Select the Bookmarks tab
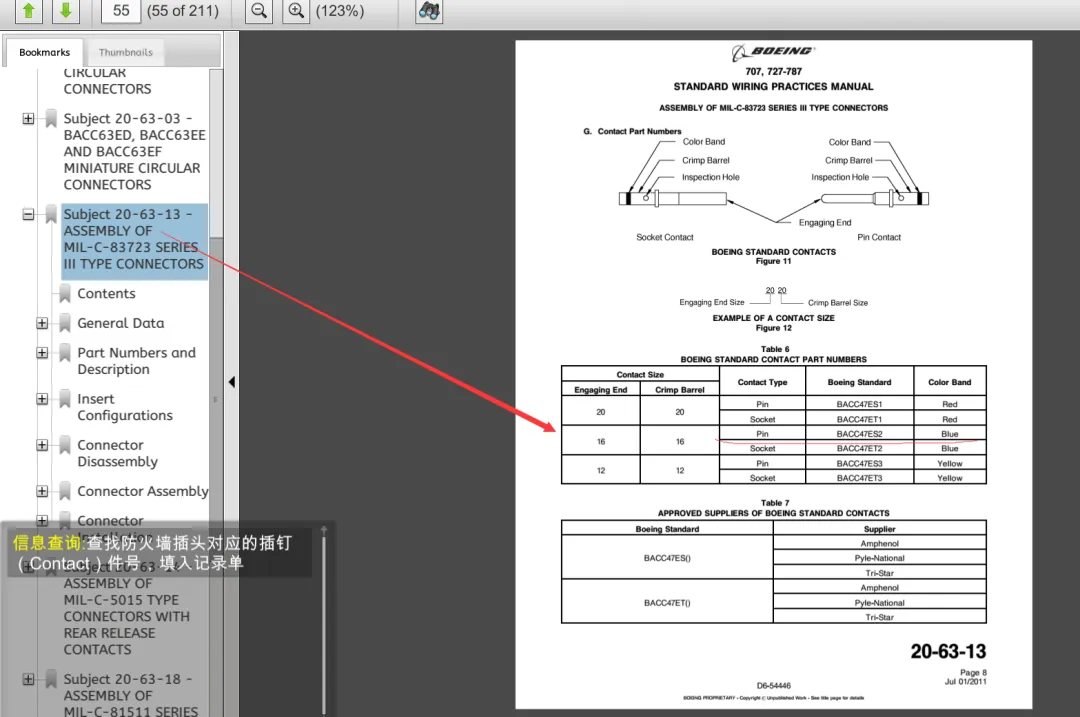 pos(45,52)
